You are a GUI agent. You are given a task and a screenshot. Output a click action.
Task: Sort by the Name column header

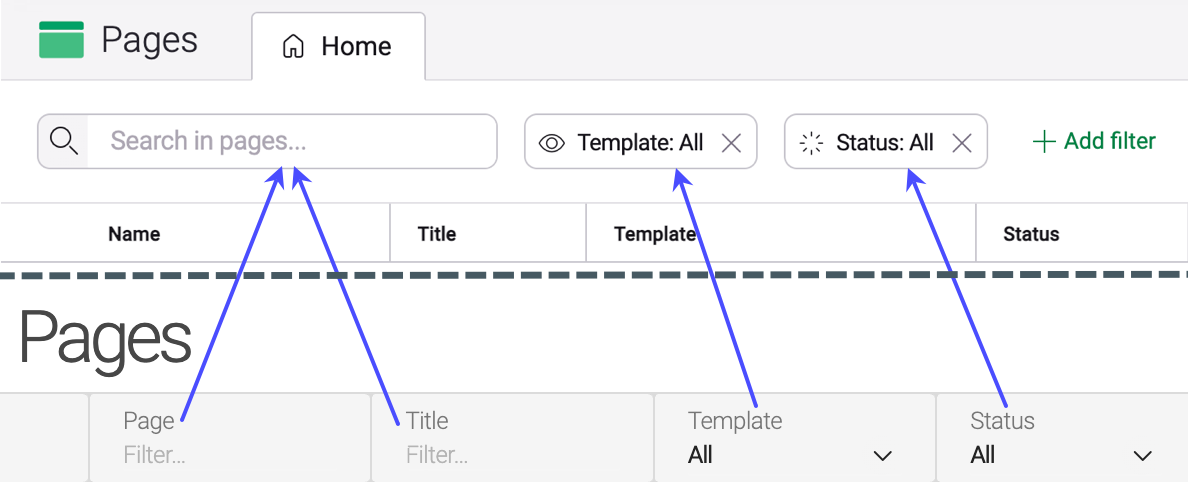click(x=134, y=234)
